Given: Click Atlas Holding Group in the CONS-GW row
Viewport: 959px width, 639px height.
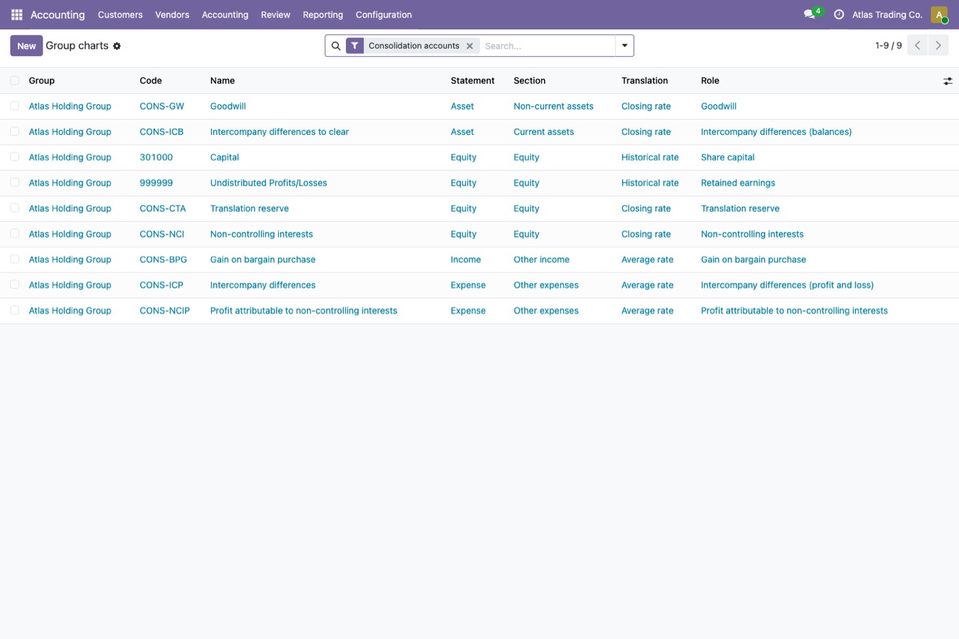Looking at the screenshot, I should pos(70,106).
